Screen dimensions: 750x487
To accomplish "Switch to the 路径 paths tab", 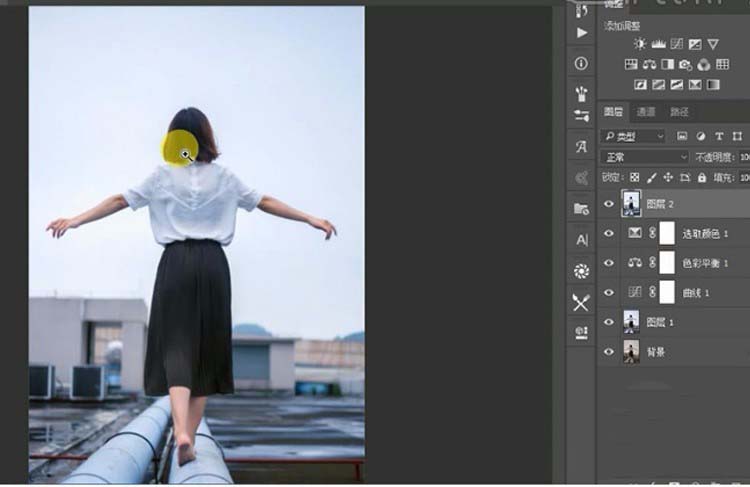I will [679, 112].
